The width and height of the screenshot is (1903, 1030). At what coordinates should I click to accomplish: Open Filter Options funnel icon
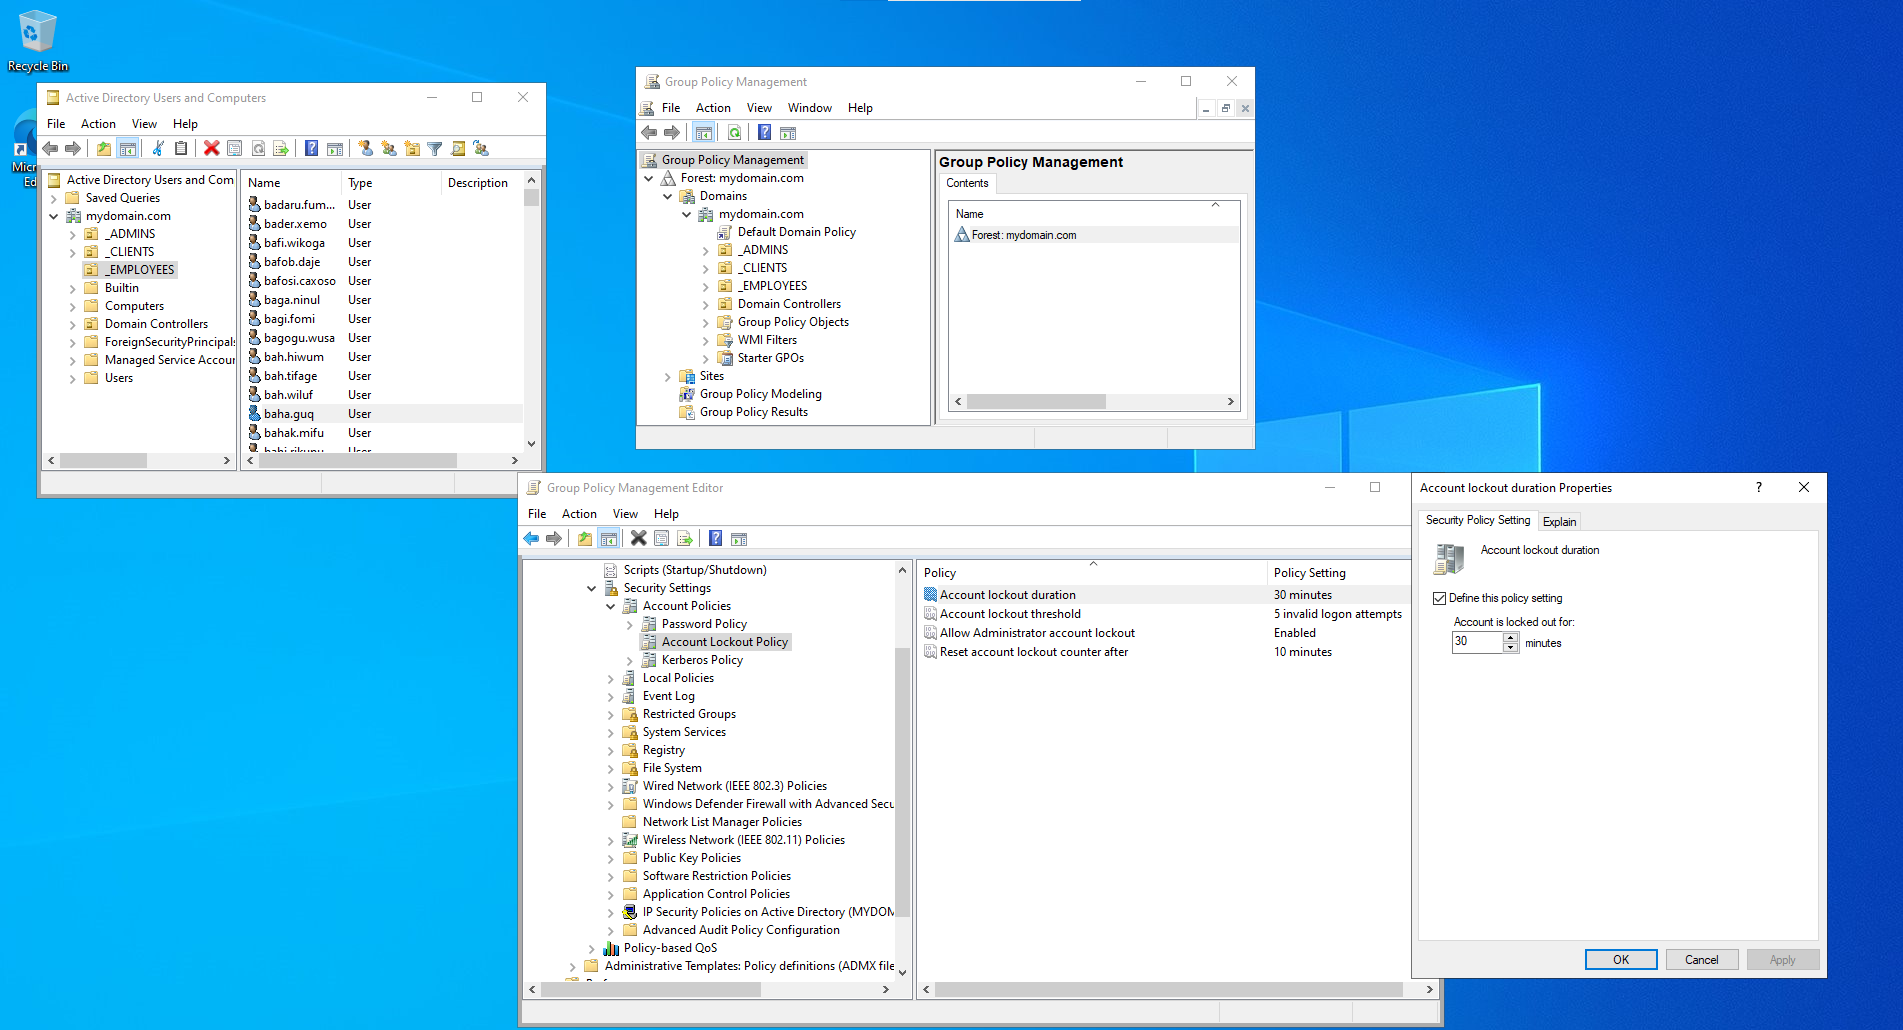click(x=435, y=149)
